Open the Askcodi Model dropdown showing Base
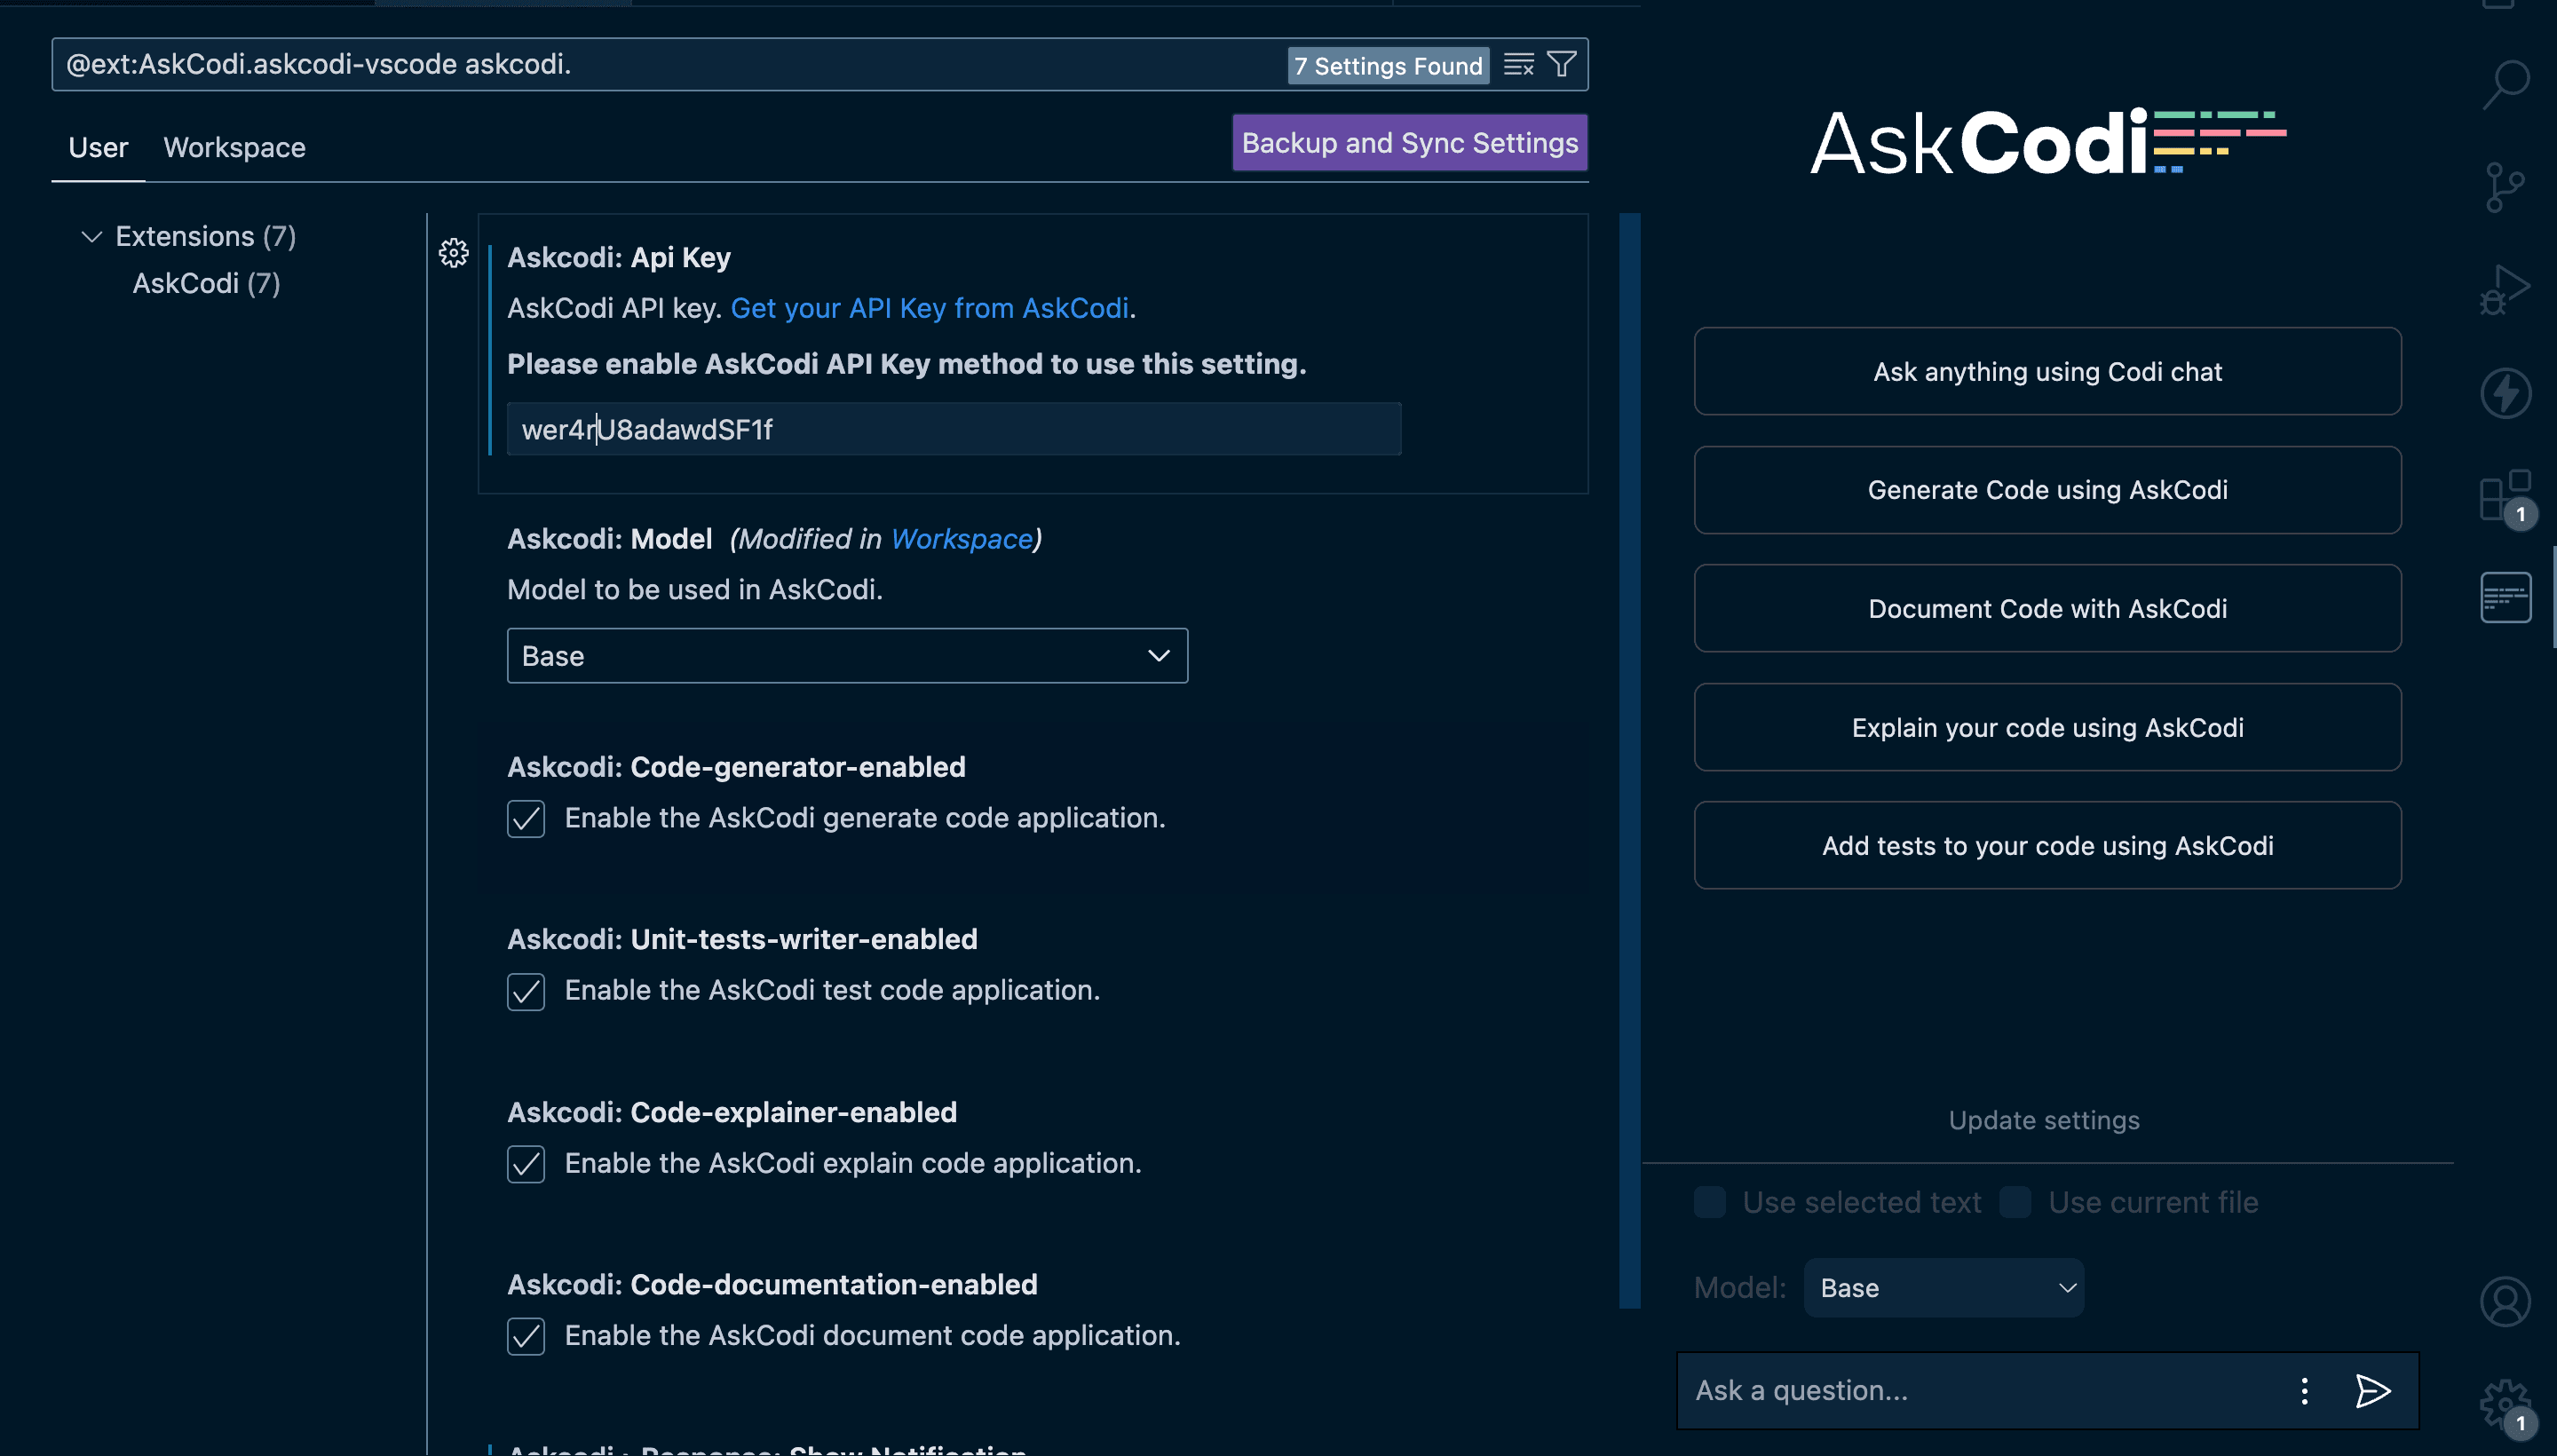The width and height of the screenshot is (2557, 1456). tap(847, 656)
